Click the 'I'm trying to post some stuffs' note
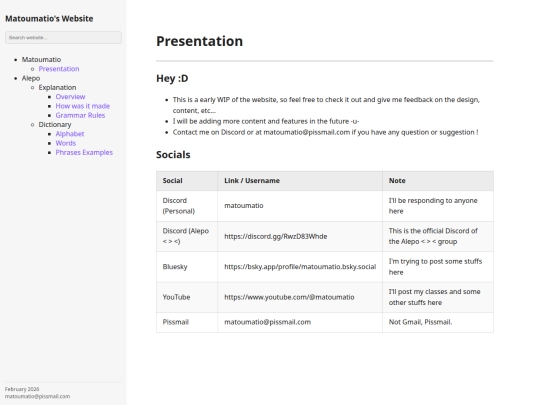This screenshot has height=405, width=540. 435,267
